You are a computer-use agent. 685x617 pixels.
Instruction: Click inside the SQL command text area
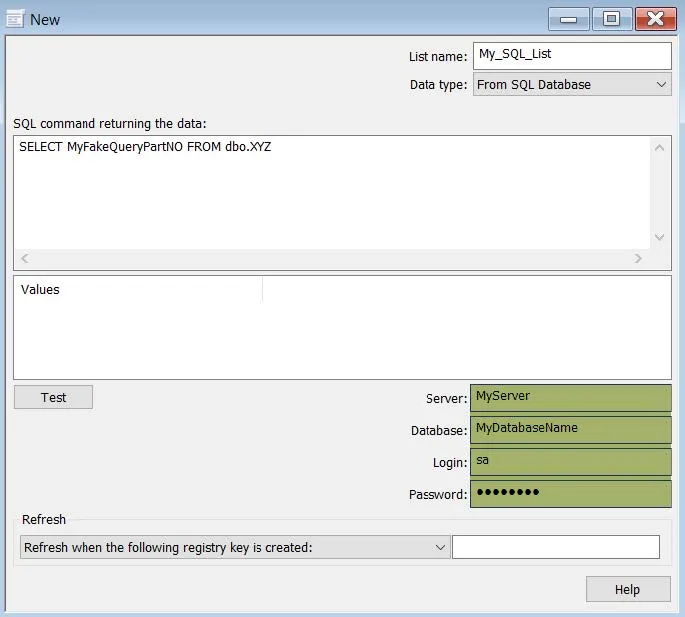(x=332, y=192)
